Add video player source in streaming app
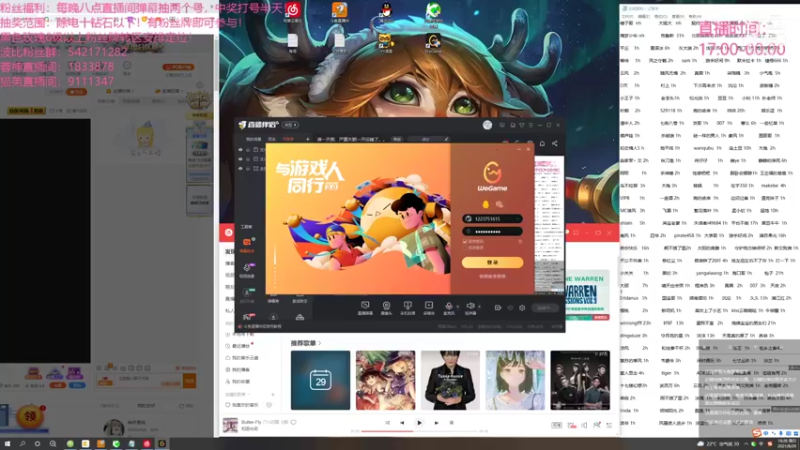800x450 pixels. (x=429, y=306)
